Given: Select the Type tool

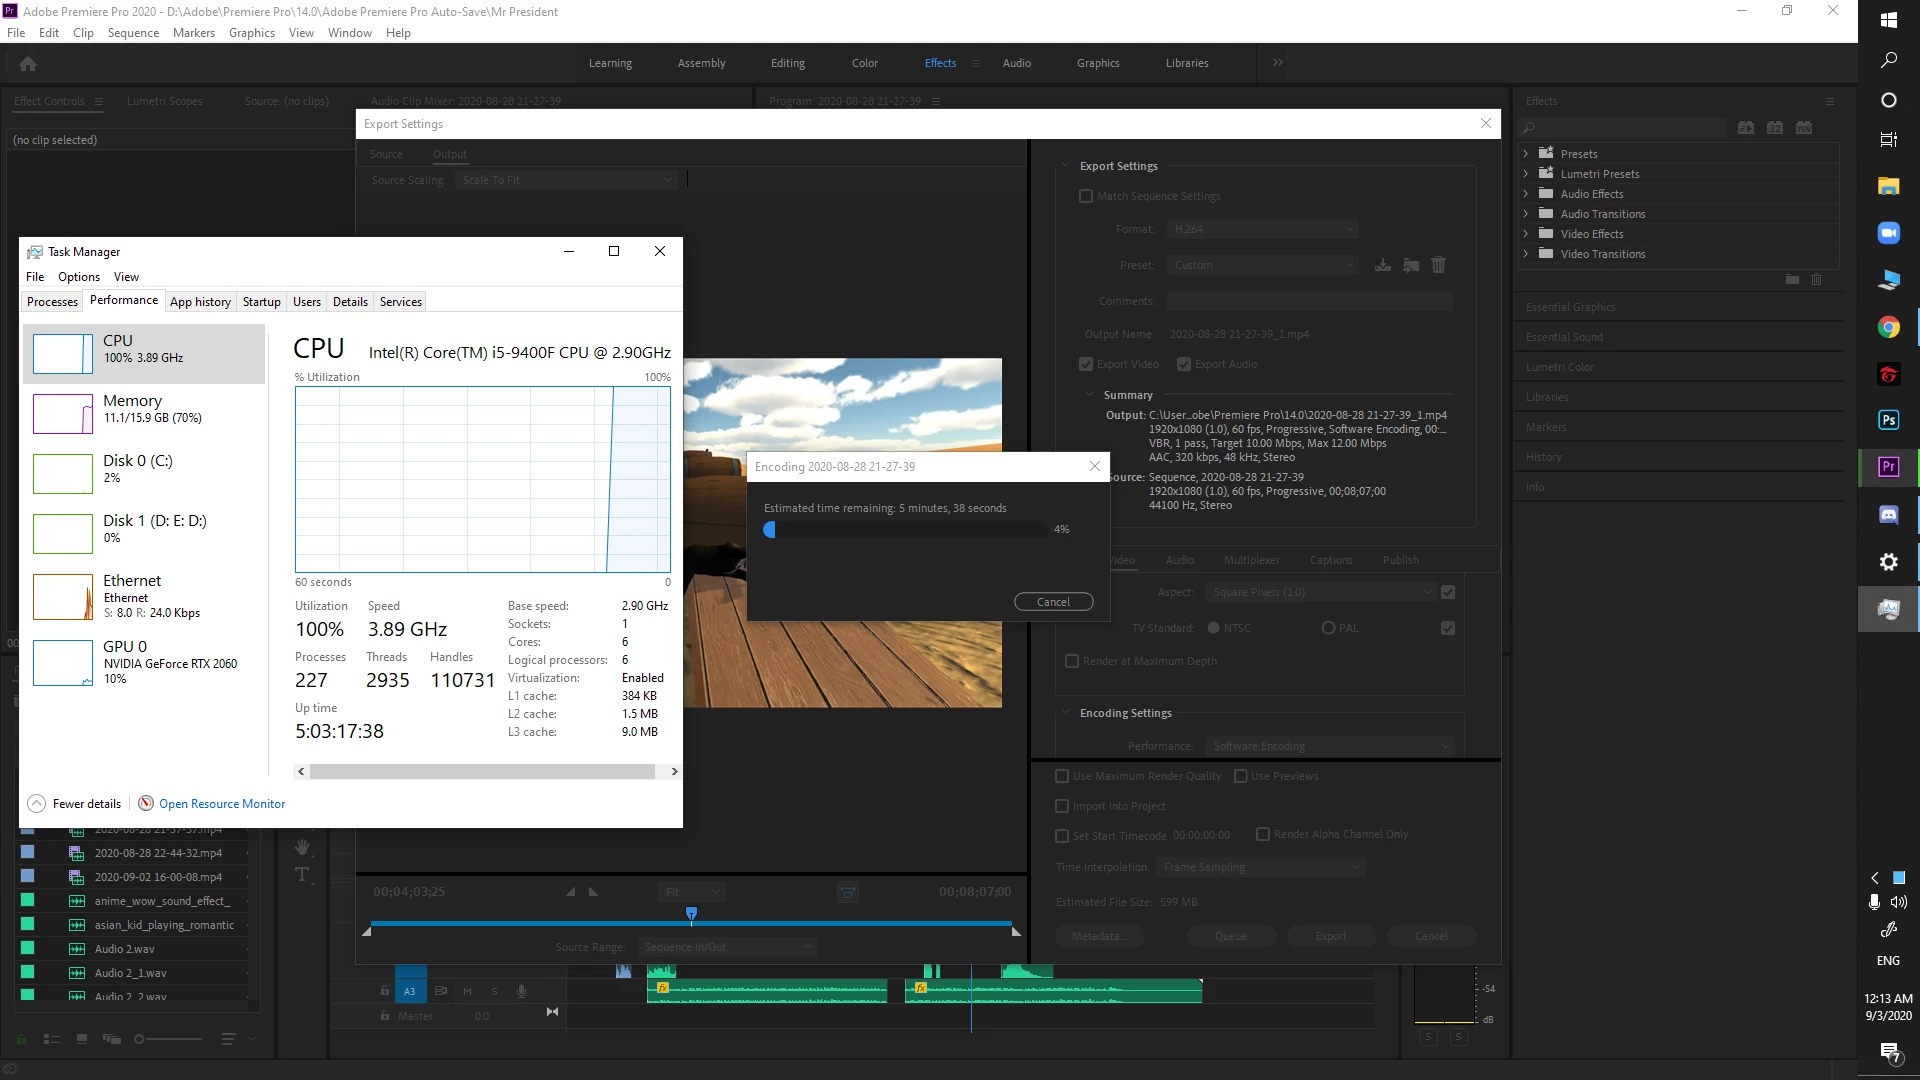Looking at the screenshot, I should pyautogui.click(x=302, y=875).
